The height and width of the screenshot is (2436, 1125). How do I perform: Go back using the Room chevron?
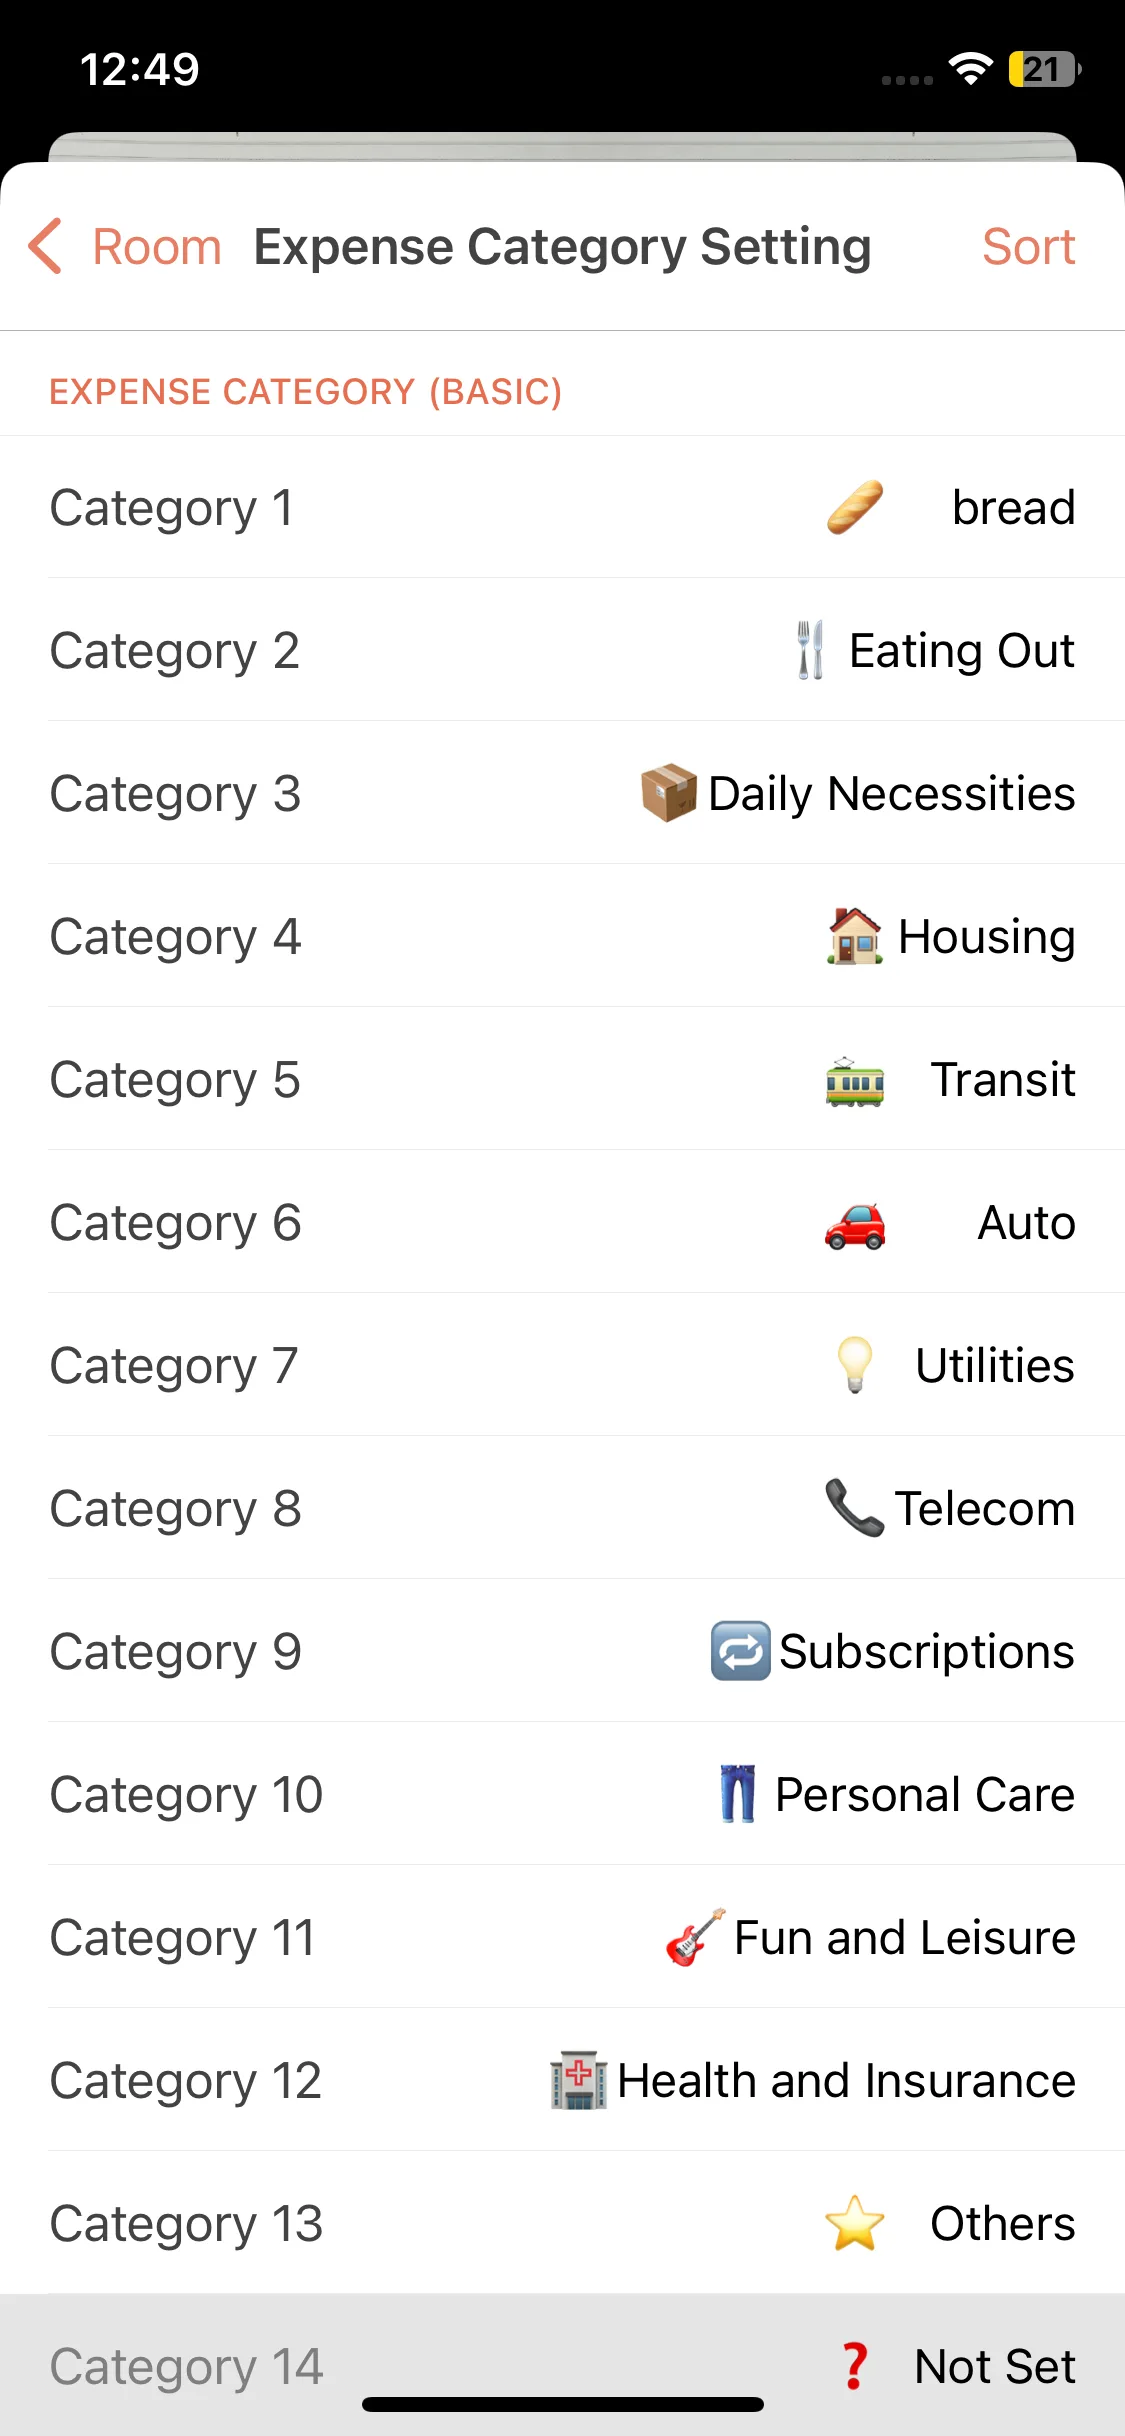point(46,246)
